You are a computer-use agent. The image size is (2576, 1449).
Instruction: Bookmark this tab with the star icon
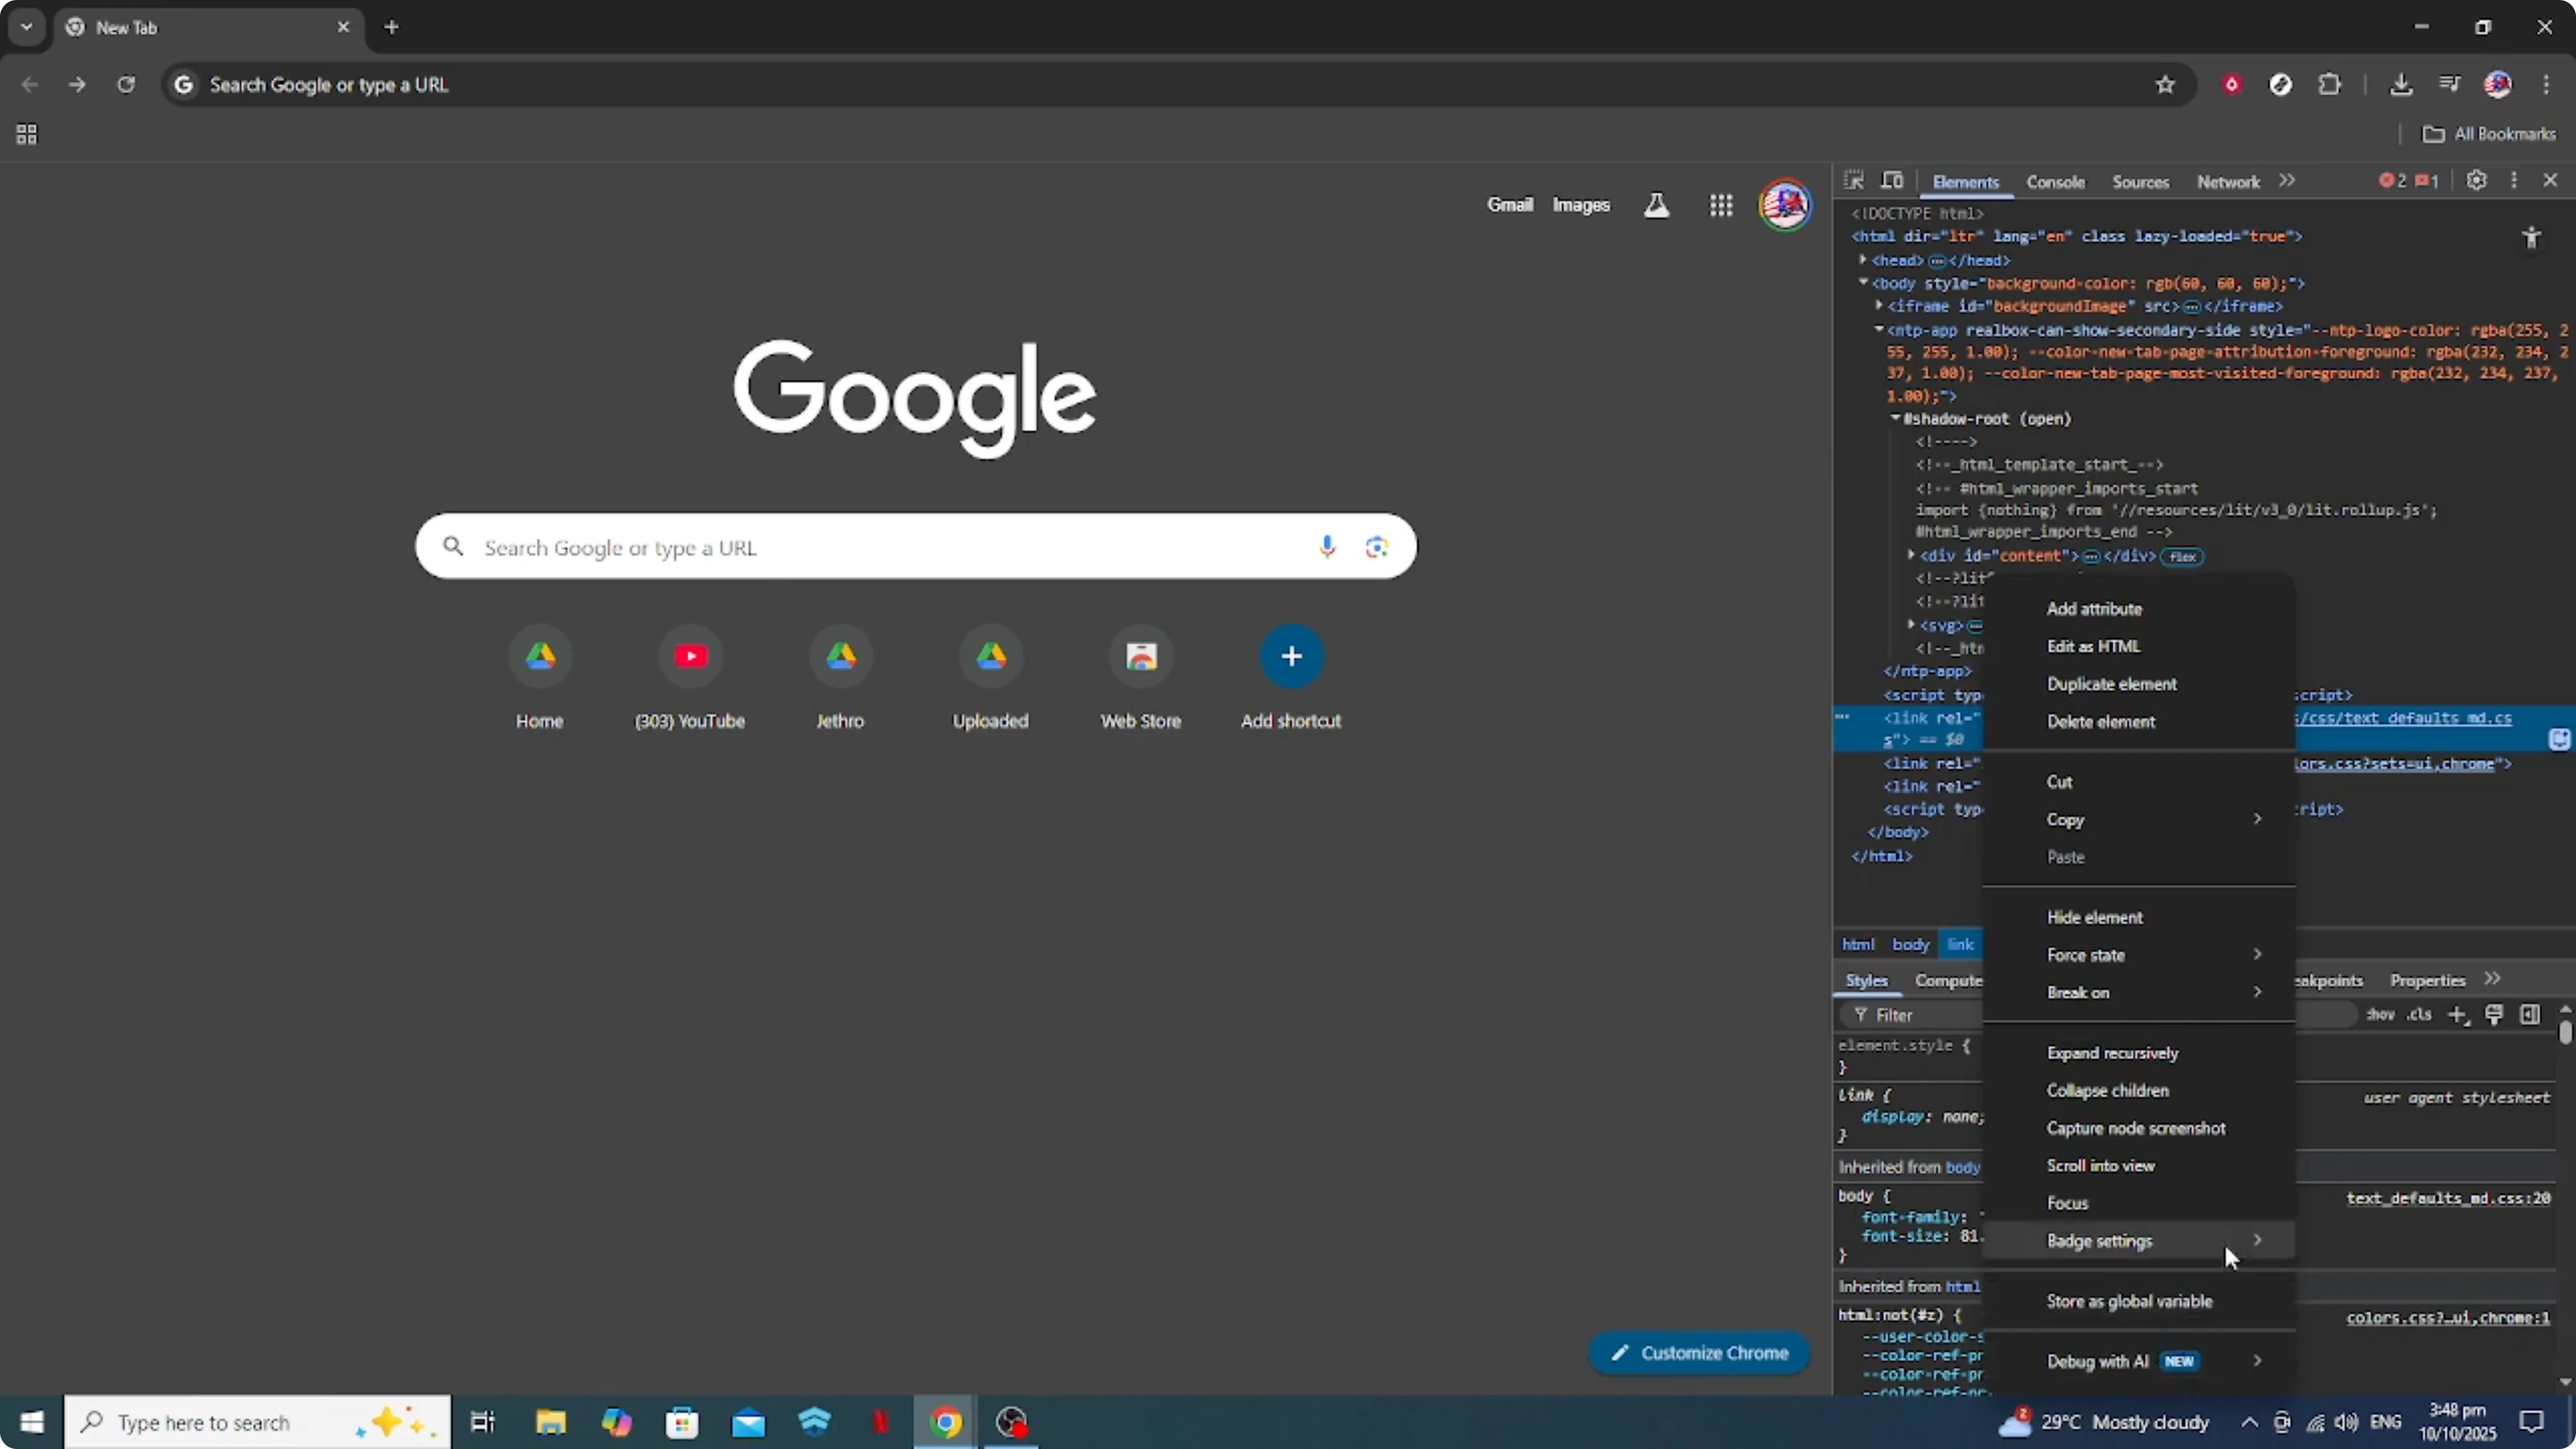pyautogui.click(x=2165, y=85)
